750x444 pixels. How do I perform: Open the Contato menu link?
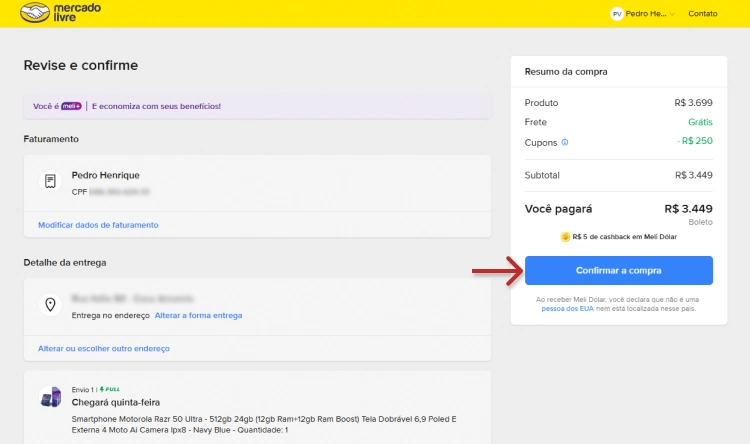pos(703,14)
